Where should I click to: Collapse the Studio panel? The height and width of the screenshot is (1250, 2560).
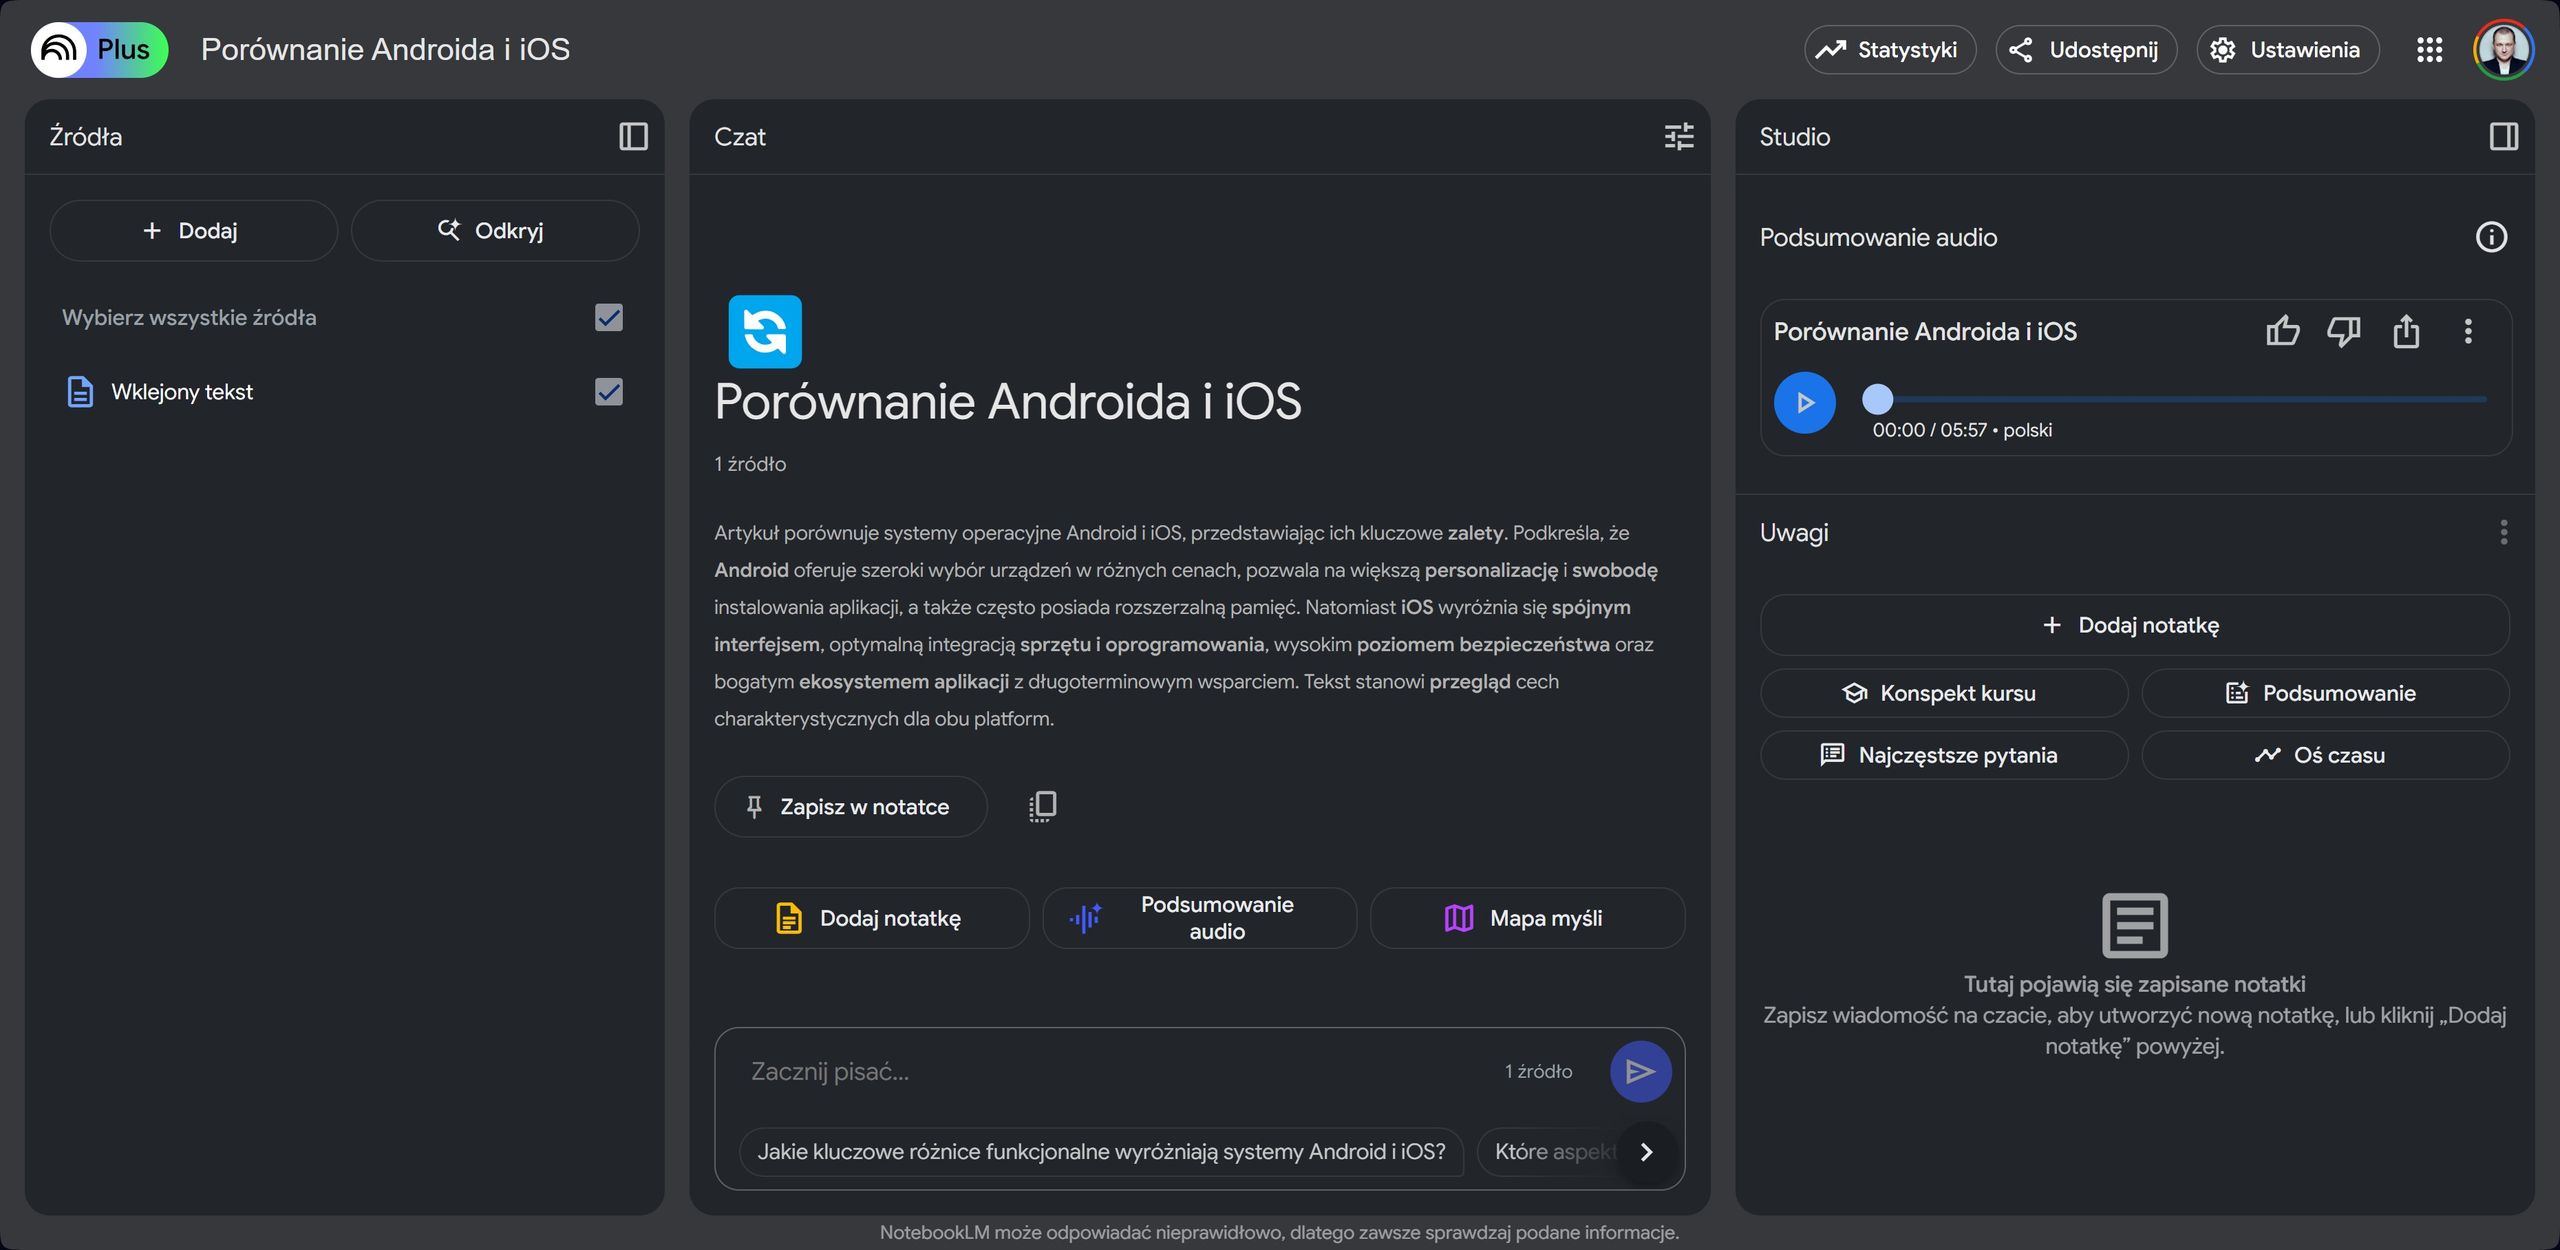pos(2503,137)
